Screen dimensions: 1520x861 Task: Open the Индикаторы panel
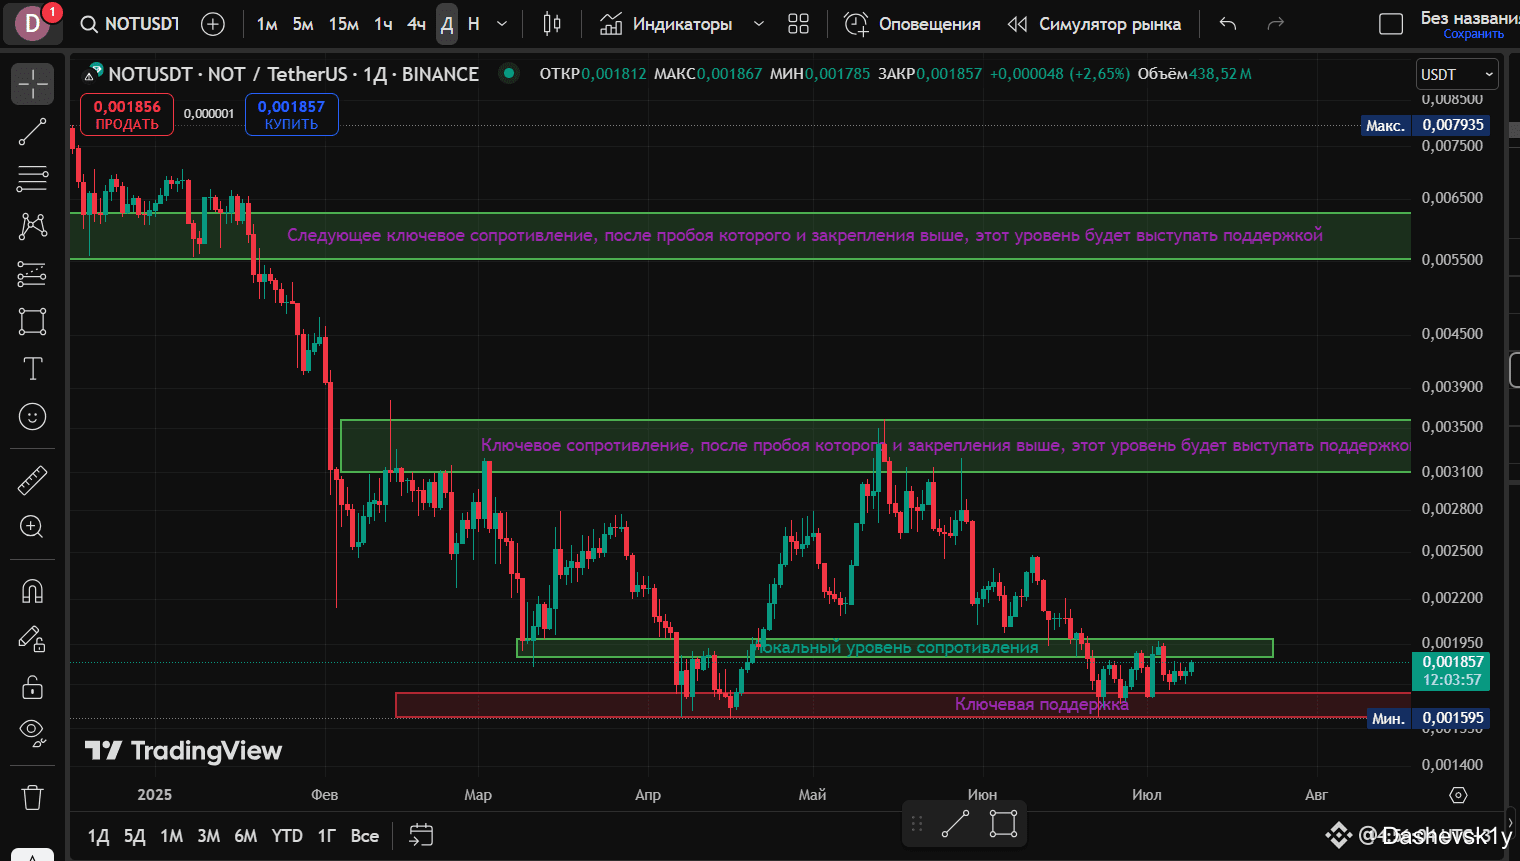pyautogui.click(x=666, y=24)
